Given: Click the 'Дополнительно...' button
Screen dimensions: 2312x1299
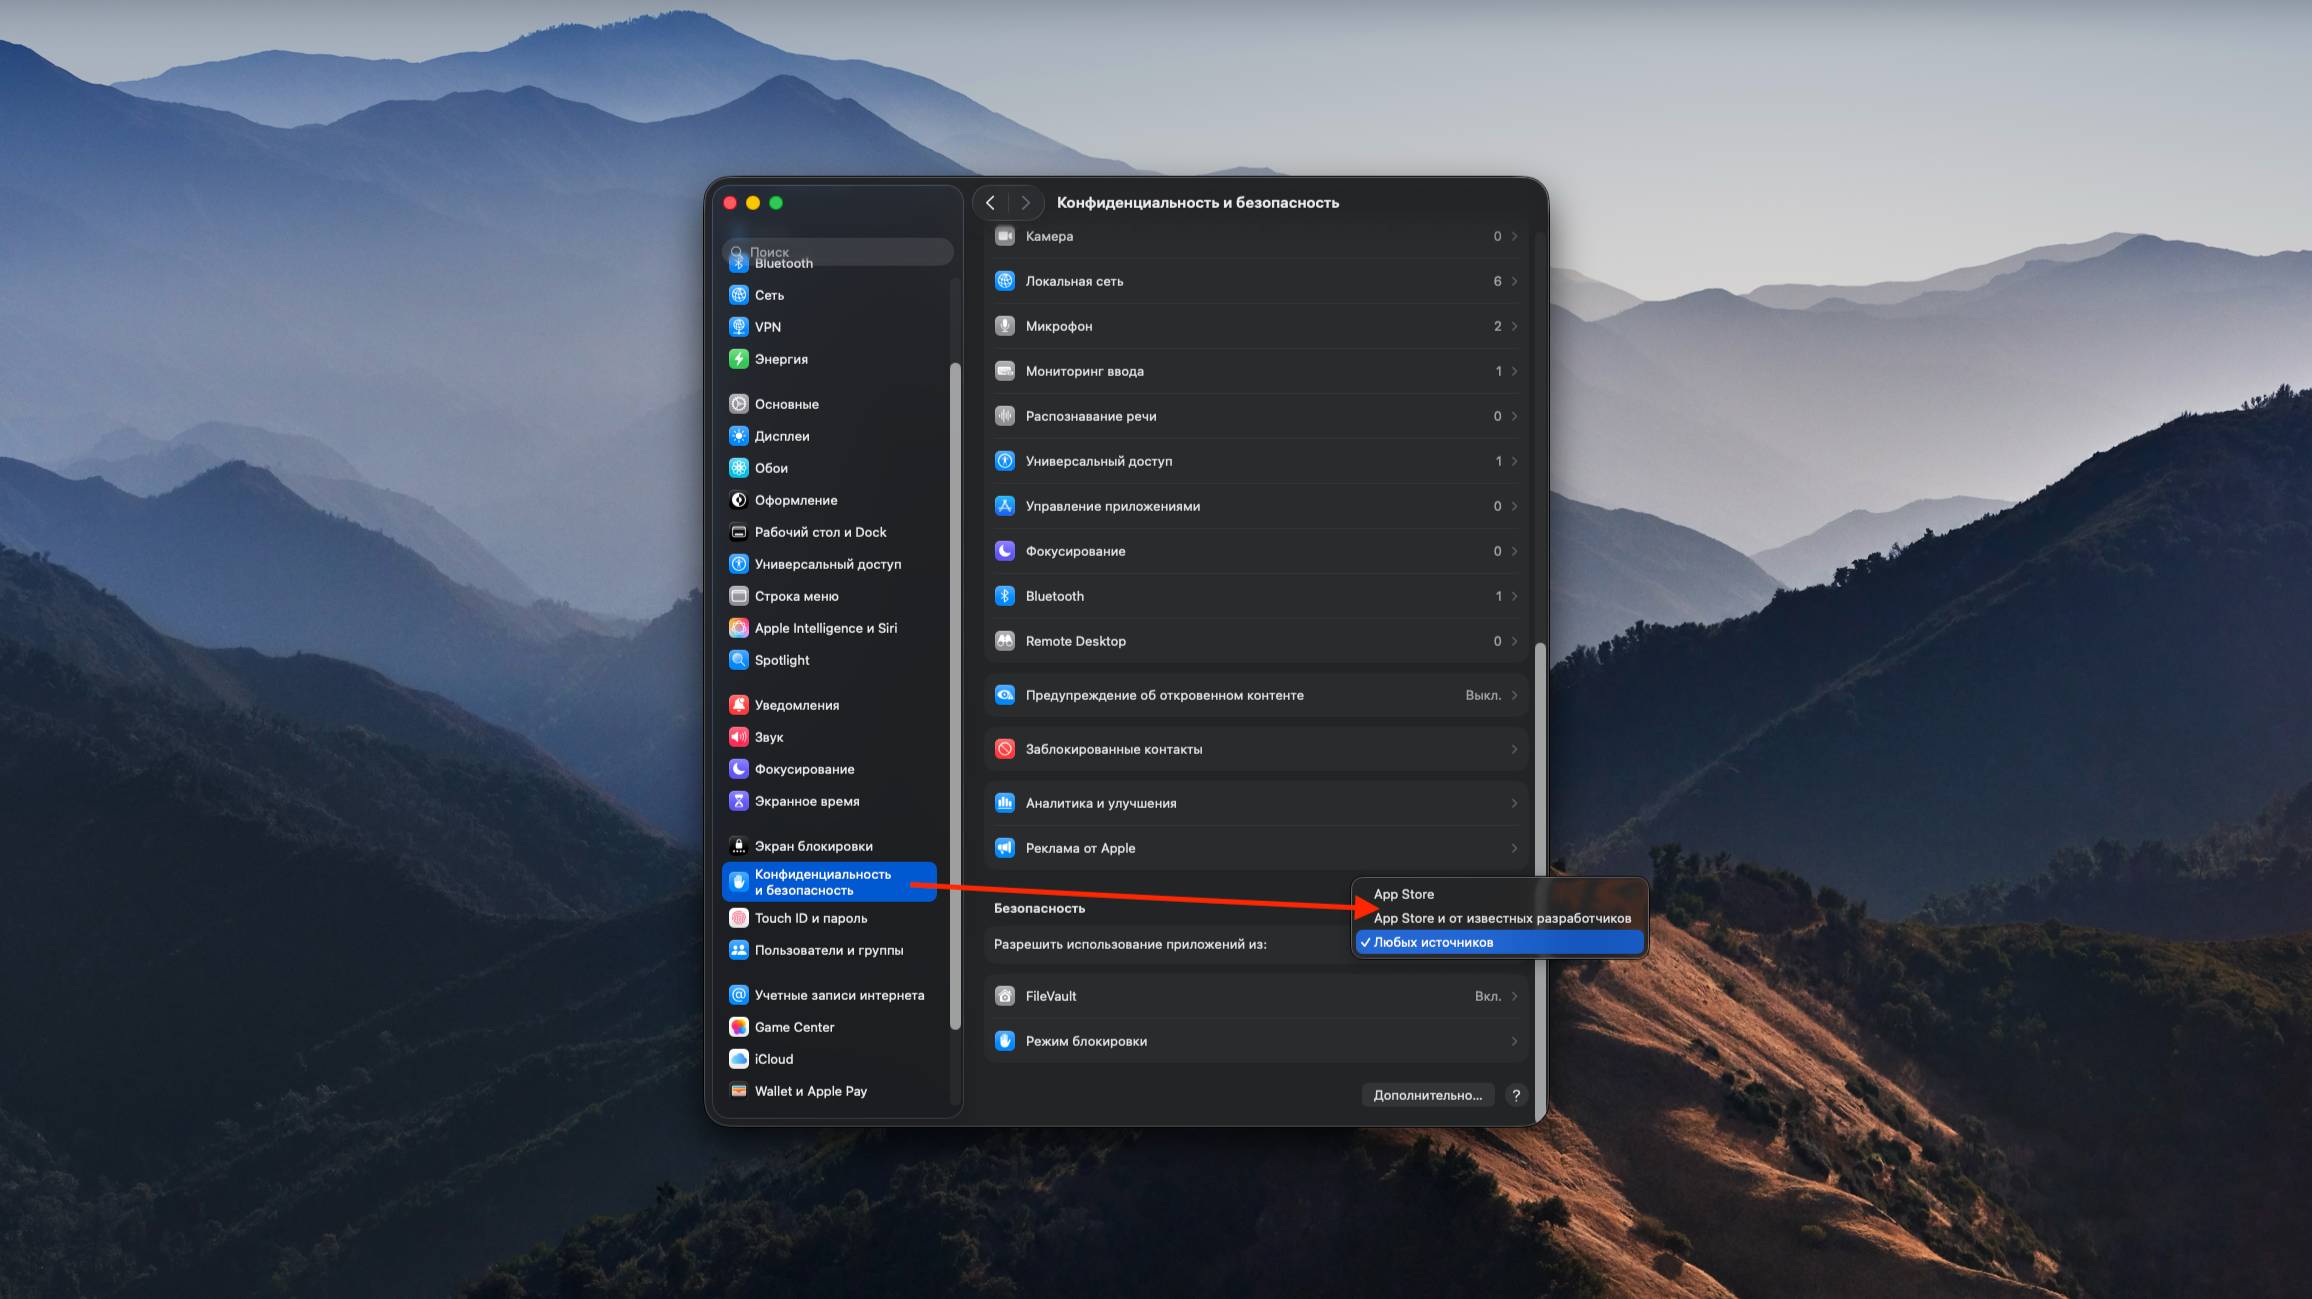Looking at the screenshot, I should pyautogui.click(x=1427, y=1095).
